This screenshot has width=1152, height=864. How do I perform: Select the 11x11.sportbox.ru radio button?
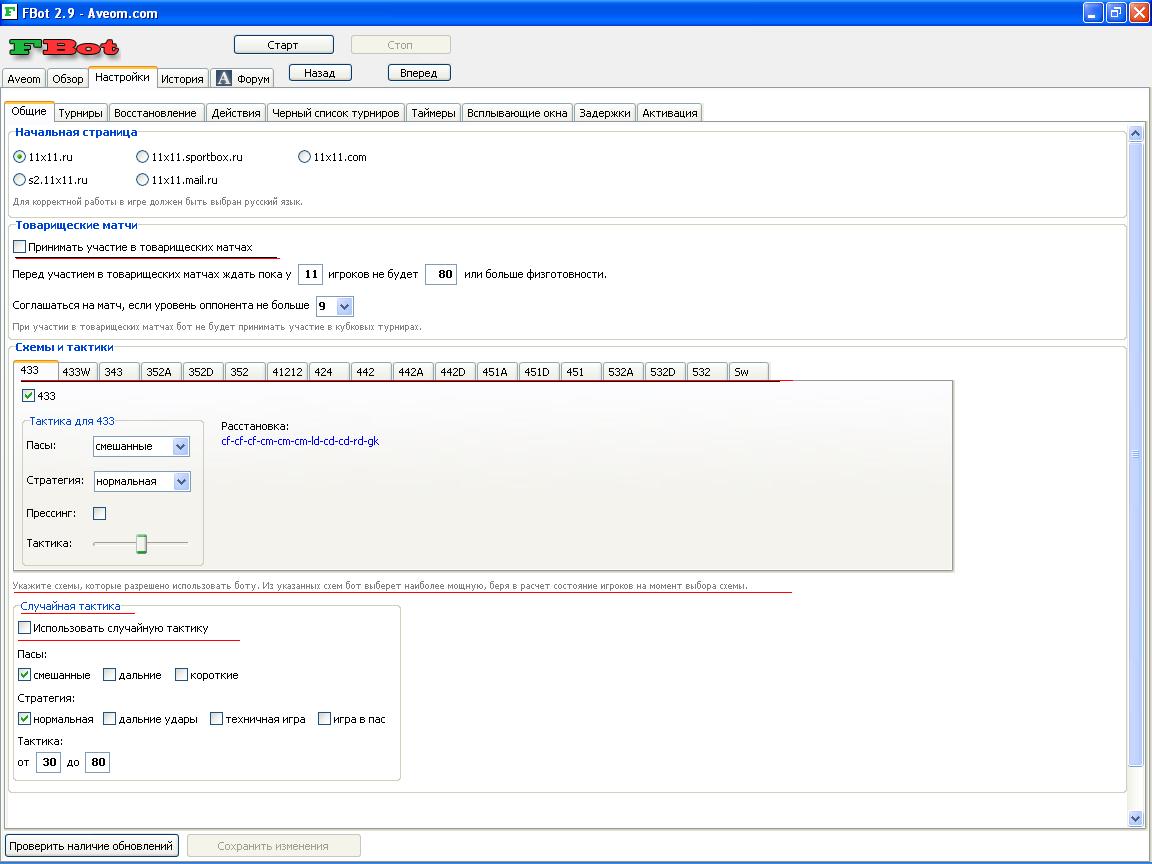(x=143, y=157)
